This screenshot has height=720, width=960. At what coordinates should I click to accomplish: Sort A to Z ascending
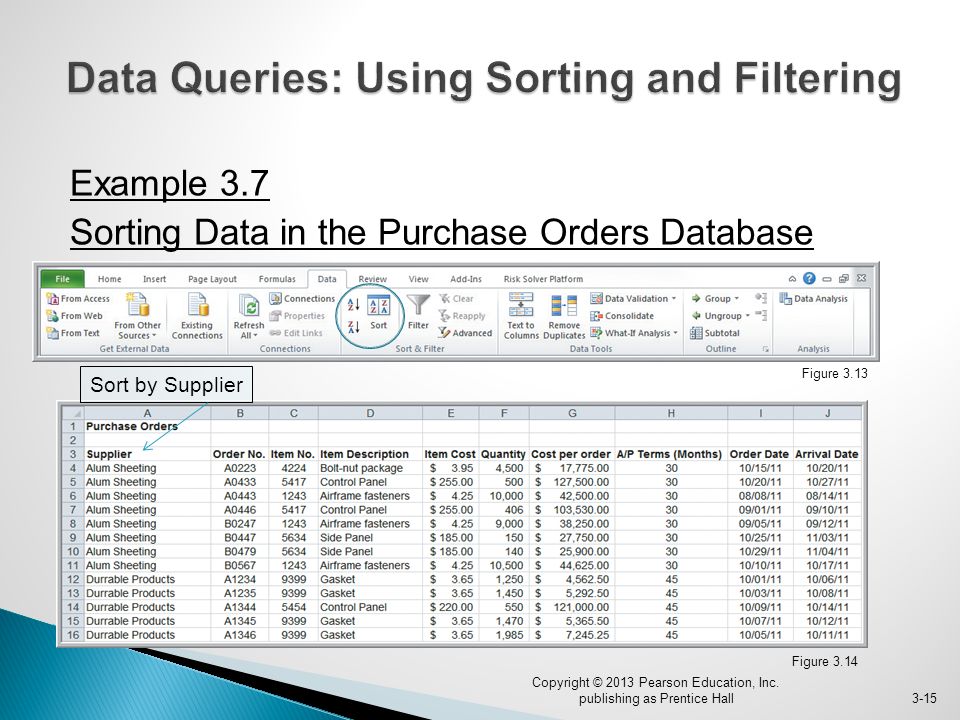(x=353, y=304)
